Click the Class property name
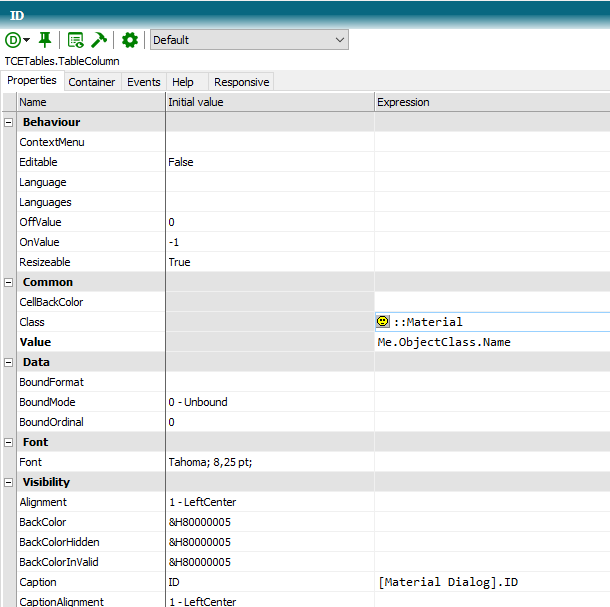The height and width of the screenshot is (607, 610). coord(32,322)
